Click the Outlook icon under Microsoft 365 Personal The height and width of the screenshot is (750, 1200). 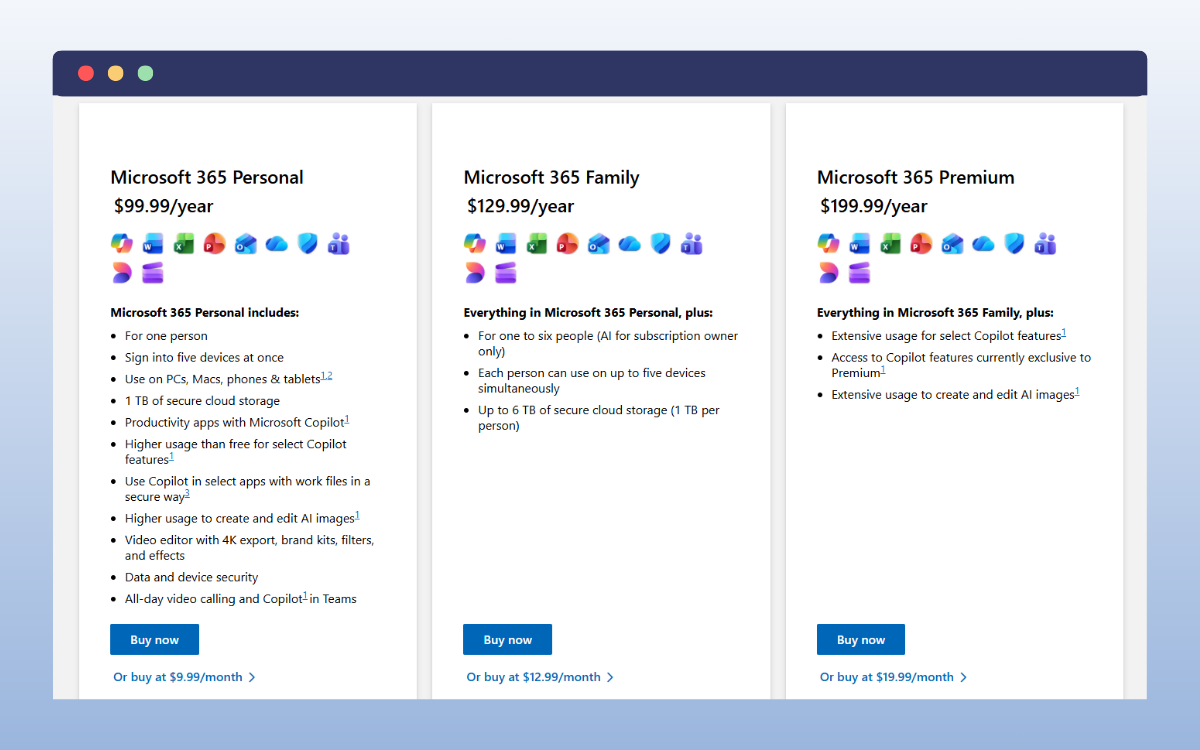tap(245, 243)
